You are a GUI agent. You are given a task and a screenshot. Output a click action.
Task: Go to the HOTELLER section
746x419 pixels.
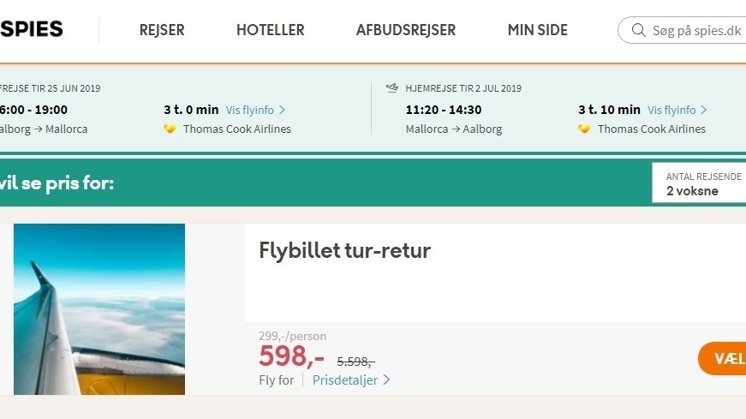coord(270,30)
